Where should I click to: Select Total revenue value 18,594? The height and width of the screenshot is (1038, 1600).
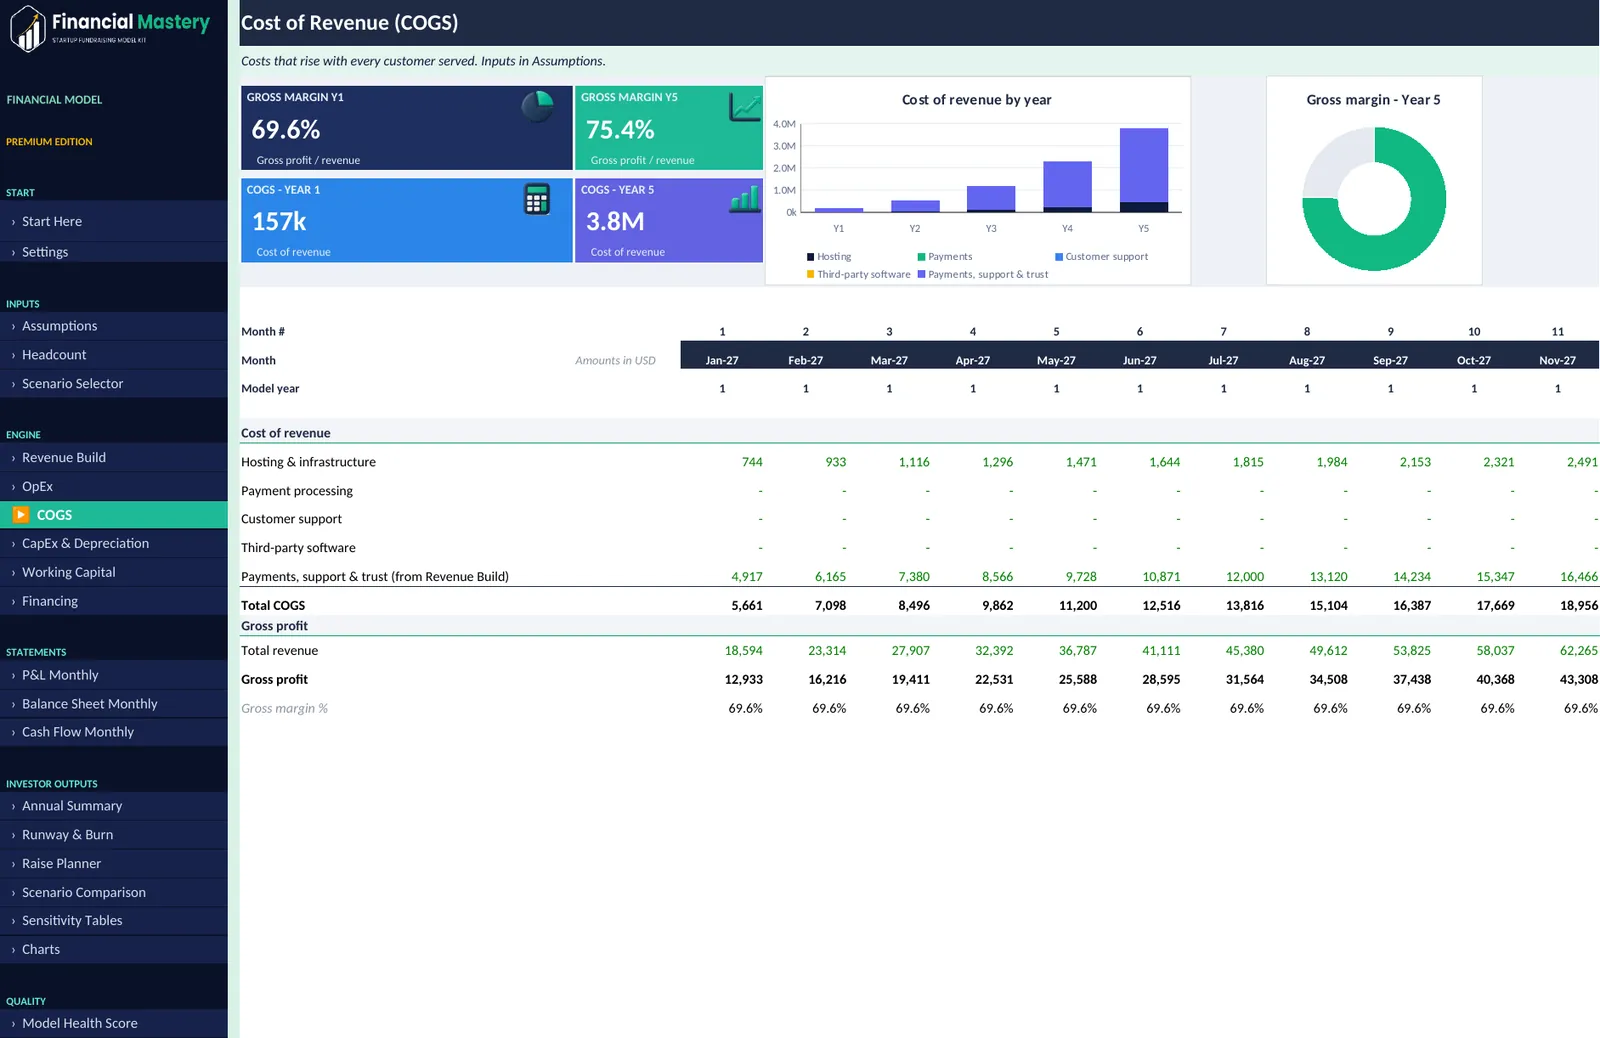tap(744, 651)
